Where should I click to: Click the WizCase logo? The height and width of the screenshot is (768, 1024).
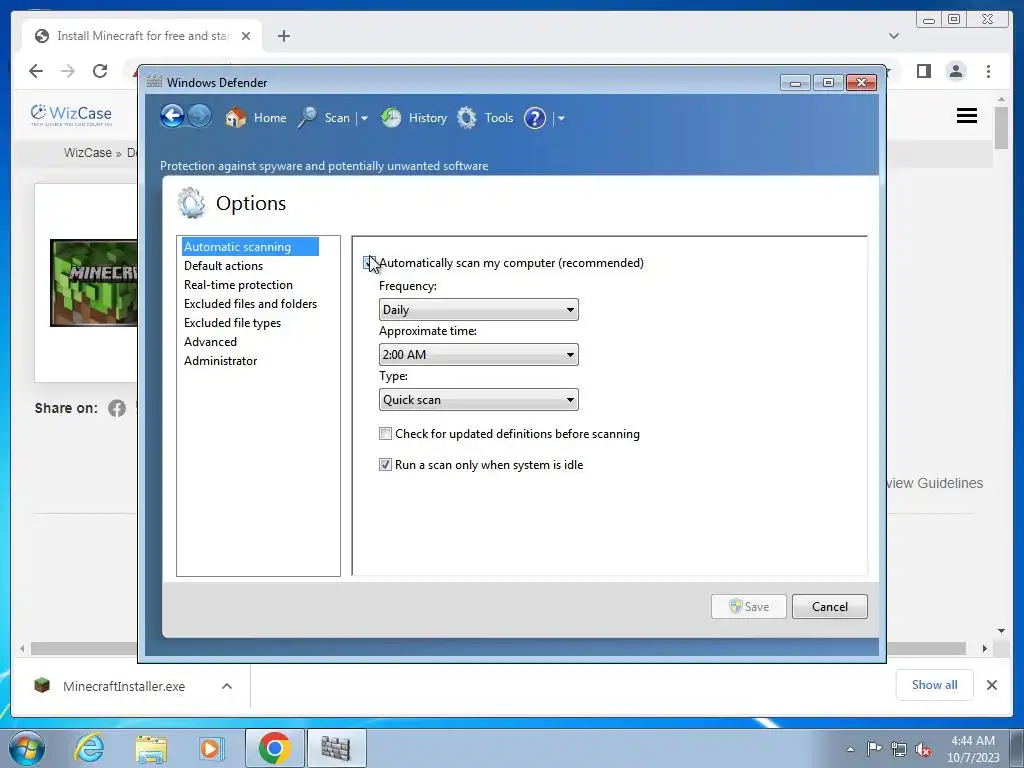pos(71,115)
